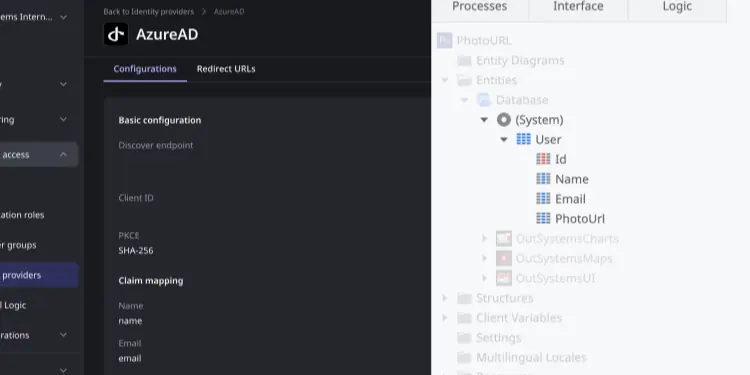Collapse the Entities folder arrow
Screen dimensions: 750x375
pyautogui.click(x=445, y=80)
